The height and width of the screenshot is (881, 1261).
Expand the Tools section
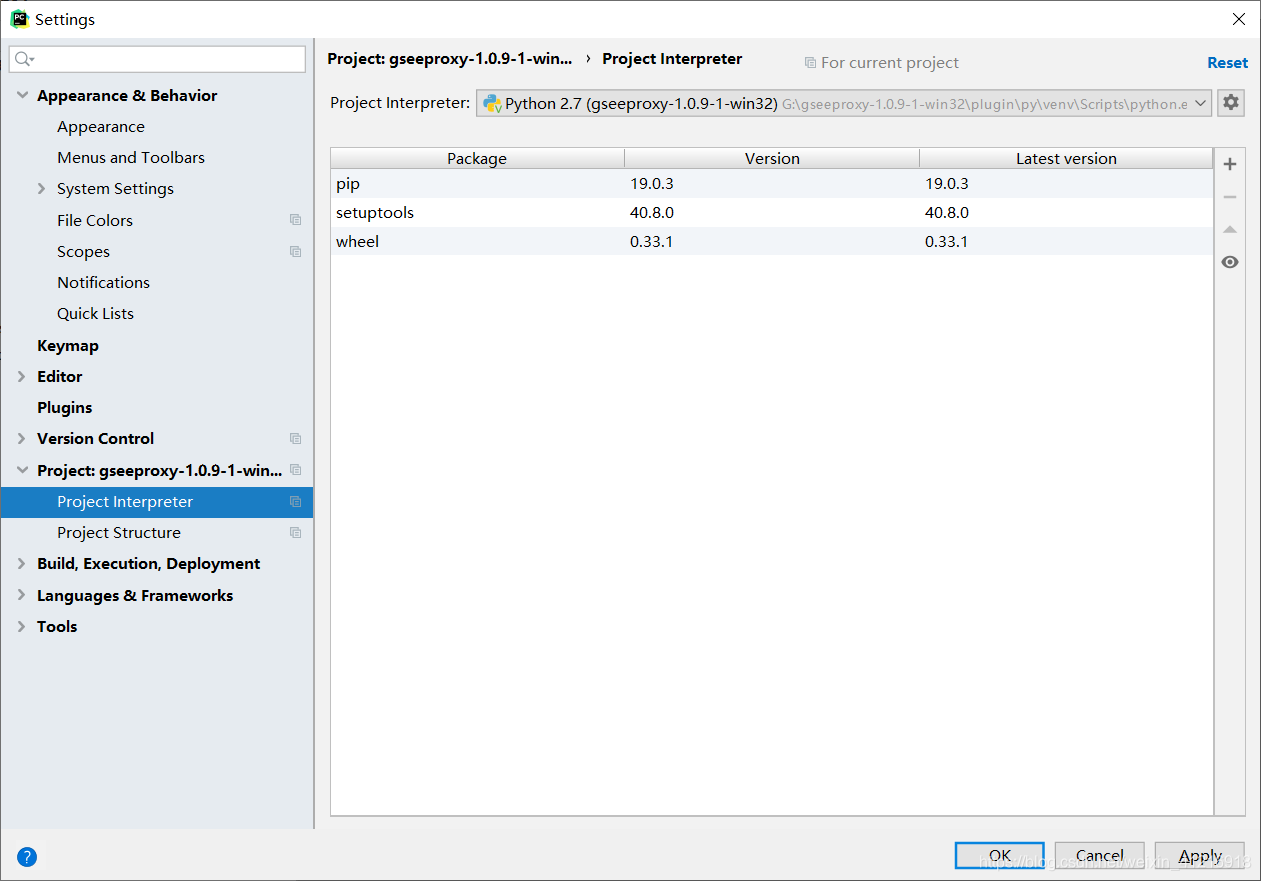(22, 627)
